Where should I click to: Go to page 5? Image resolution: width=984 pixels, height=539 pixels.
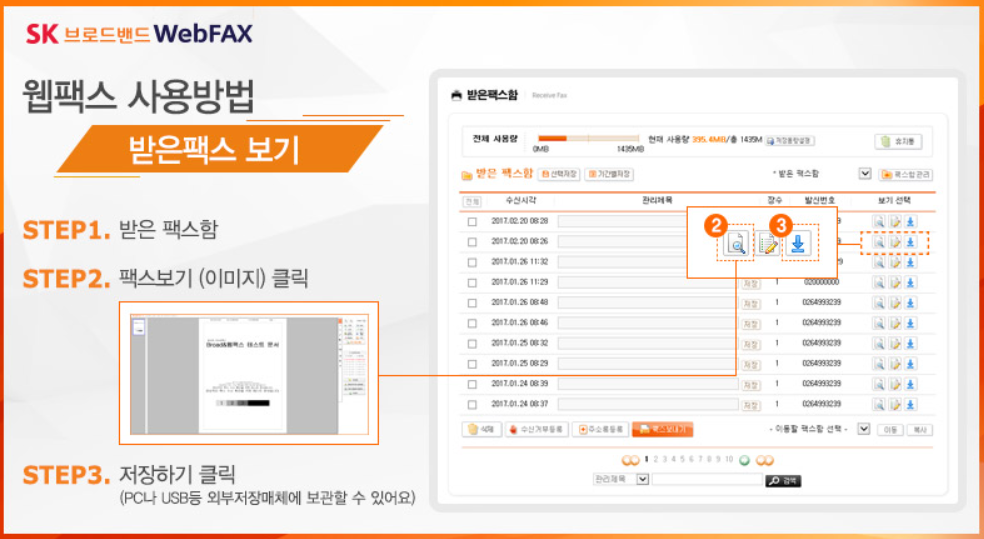click(683, 459)
